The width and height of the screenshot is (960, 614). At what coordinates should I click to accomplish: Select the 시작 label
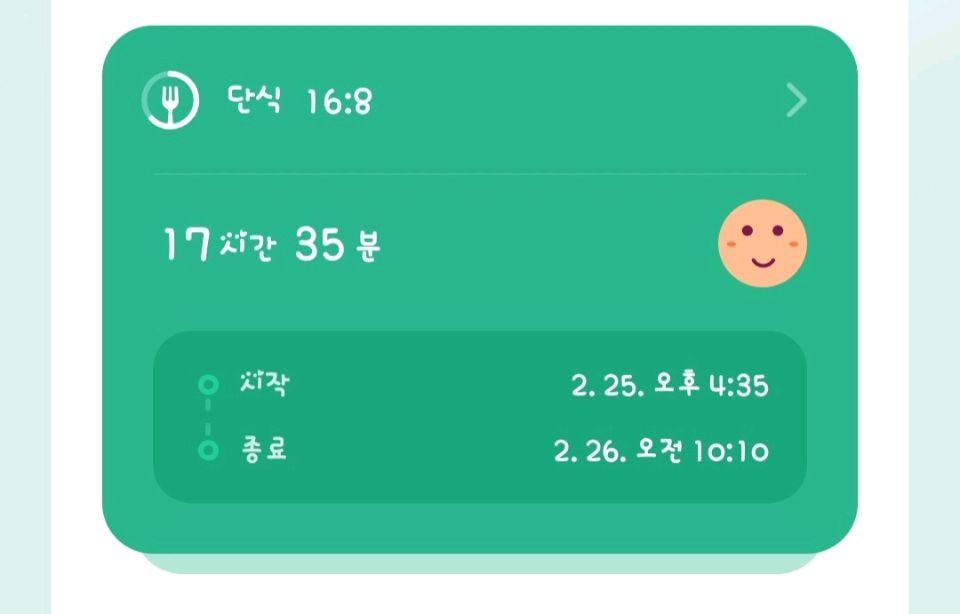pos(264,384)
